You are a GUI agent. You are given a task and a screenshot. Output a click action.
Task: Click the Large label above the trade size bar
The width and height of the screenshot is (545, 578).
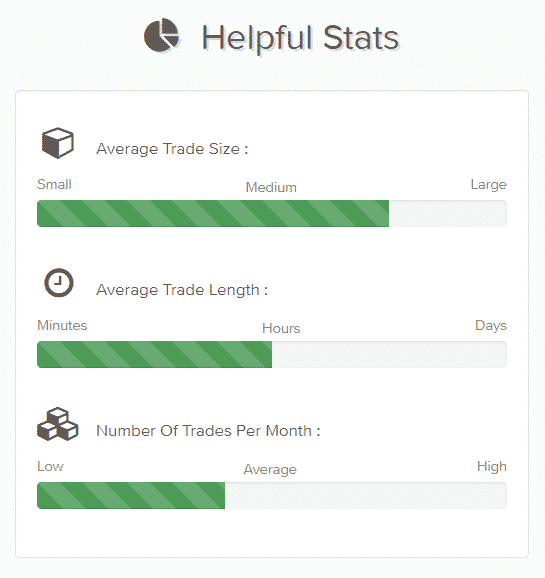489,185
